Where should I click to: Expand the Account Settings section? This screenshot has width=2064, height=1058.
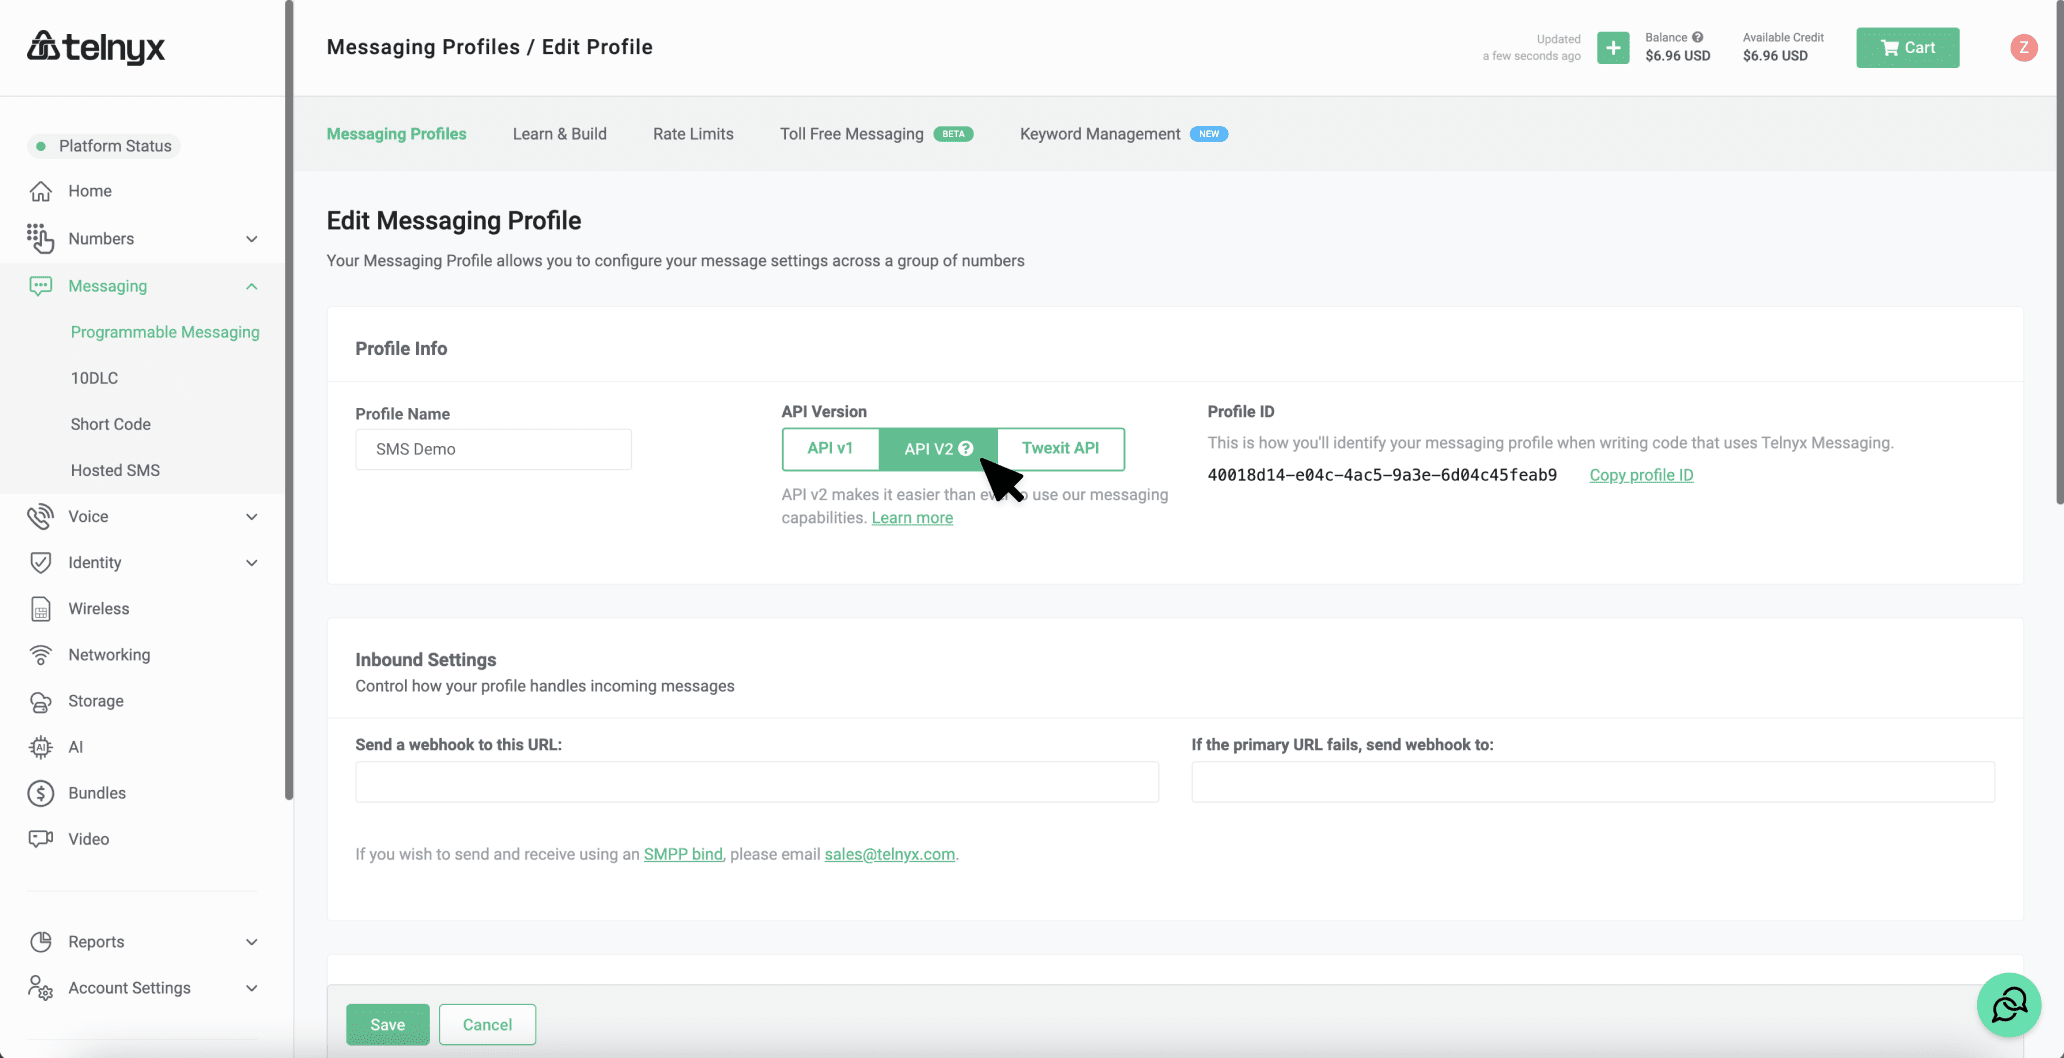(x=251, y=988)
